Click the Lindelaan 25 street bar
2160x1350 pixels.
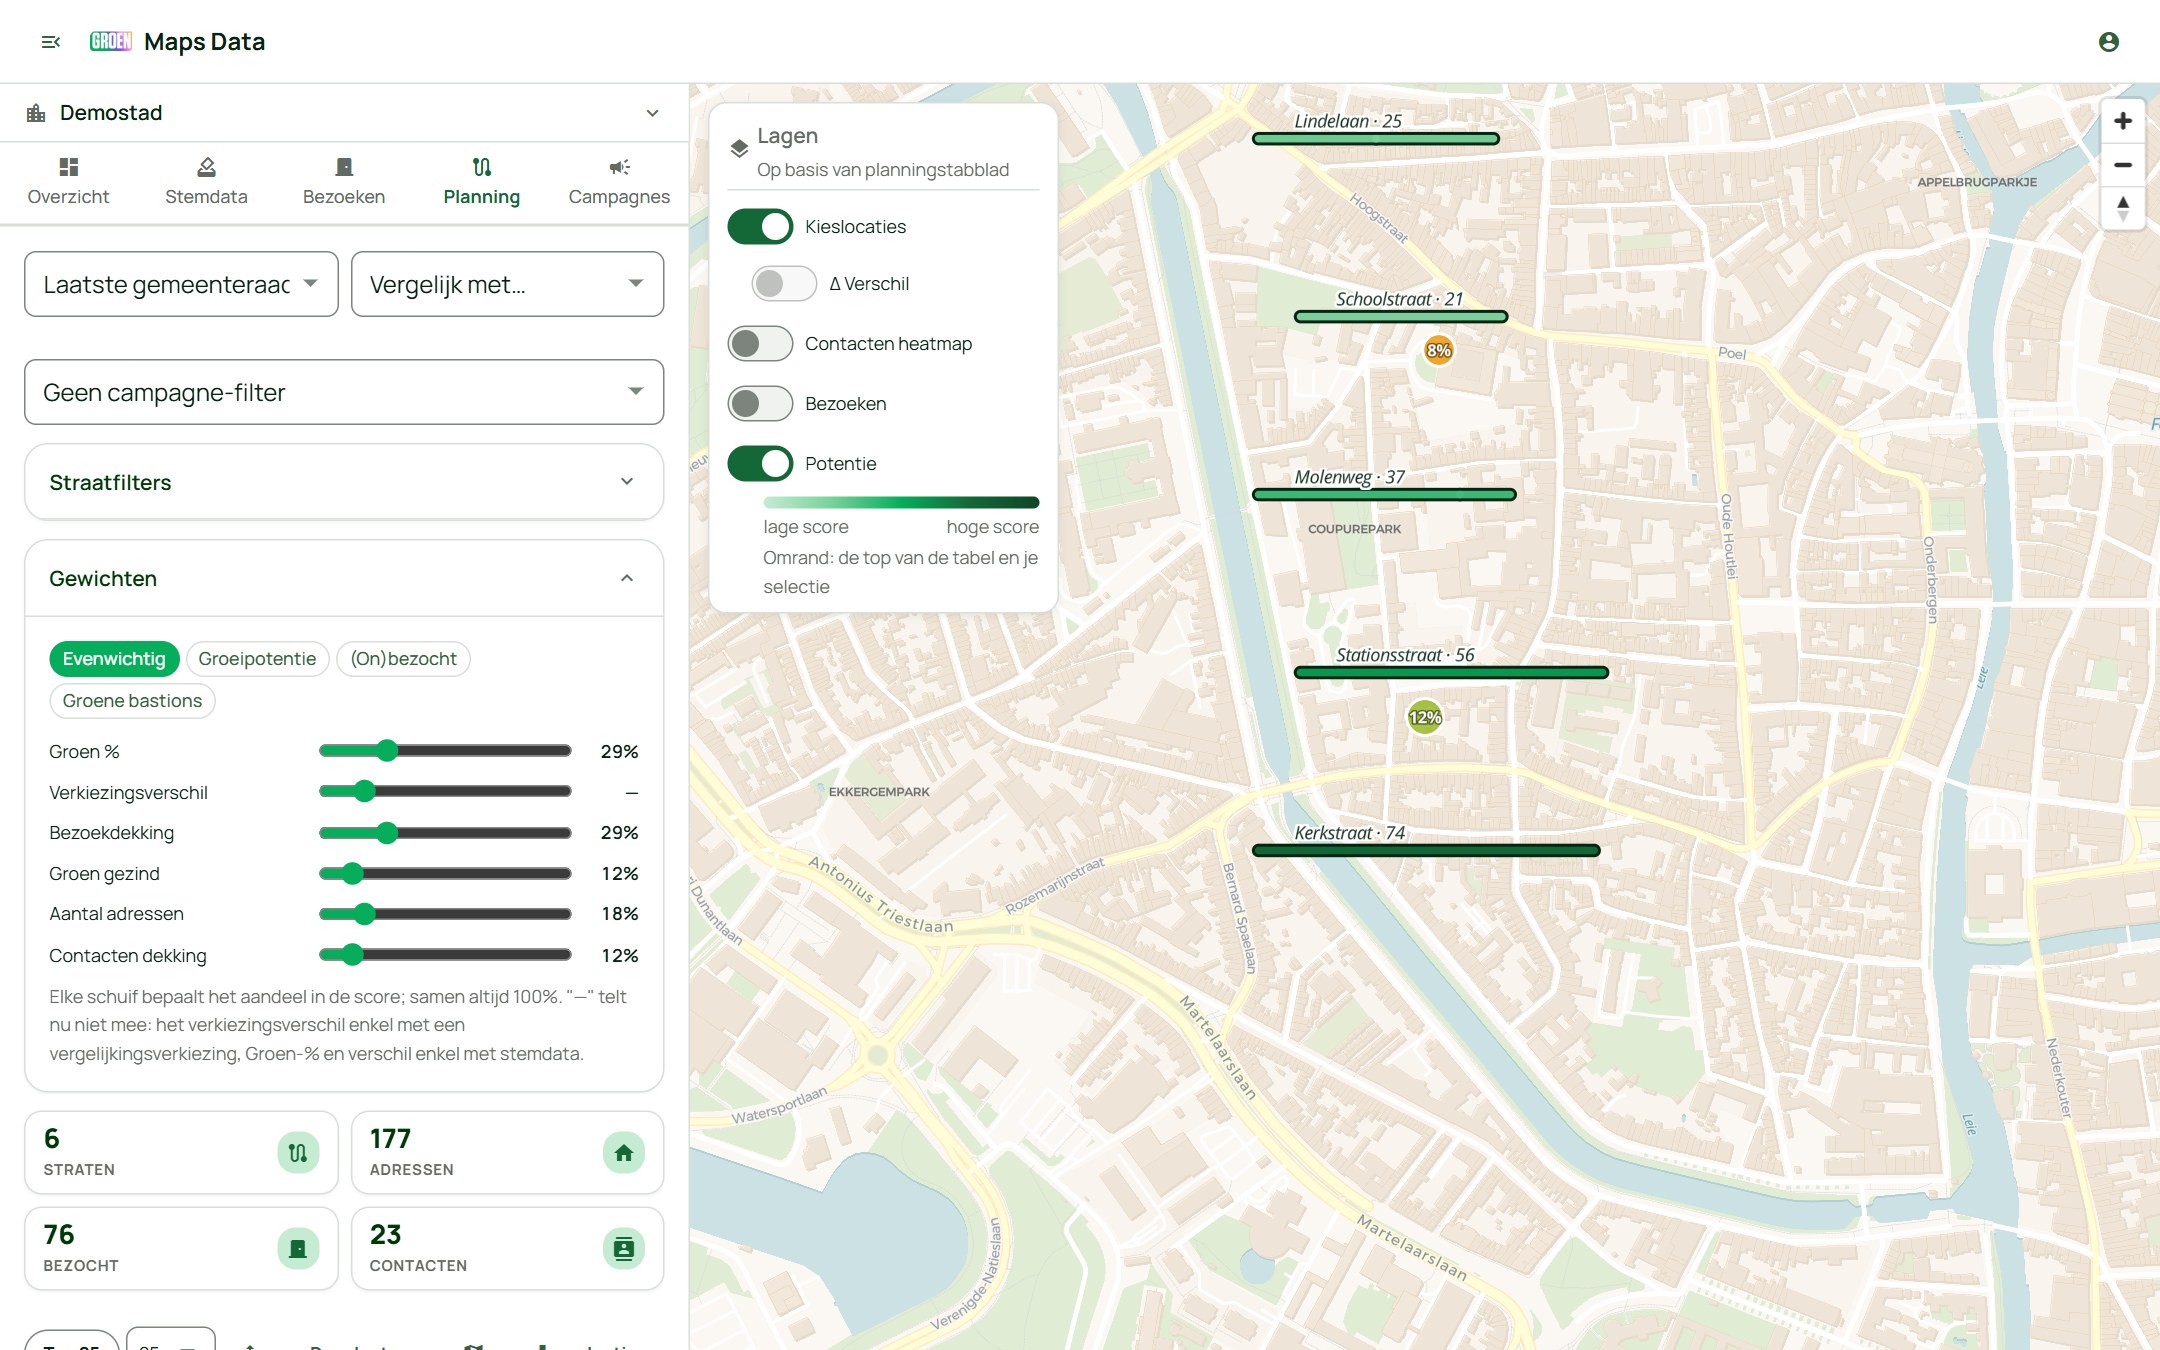tap(1376, 139)
